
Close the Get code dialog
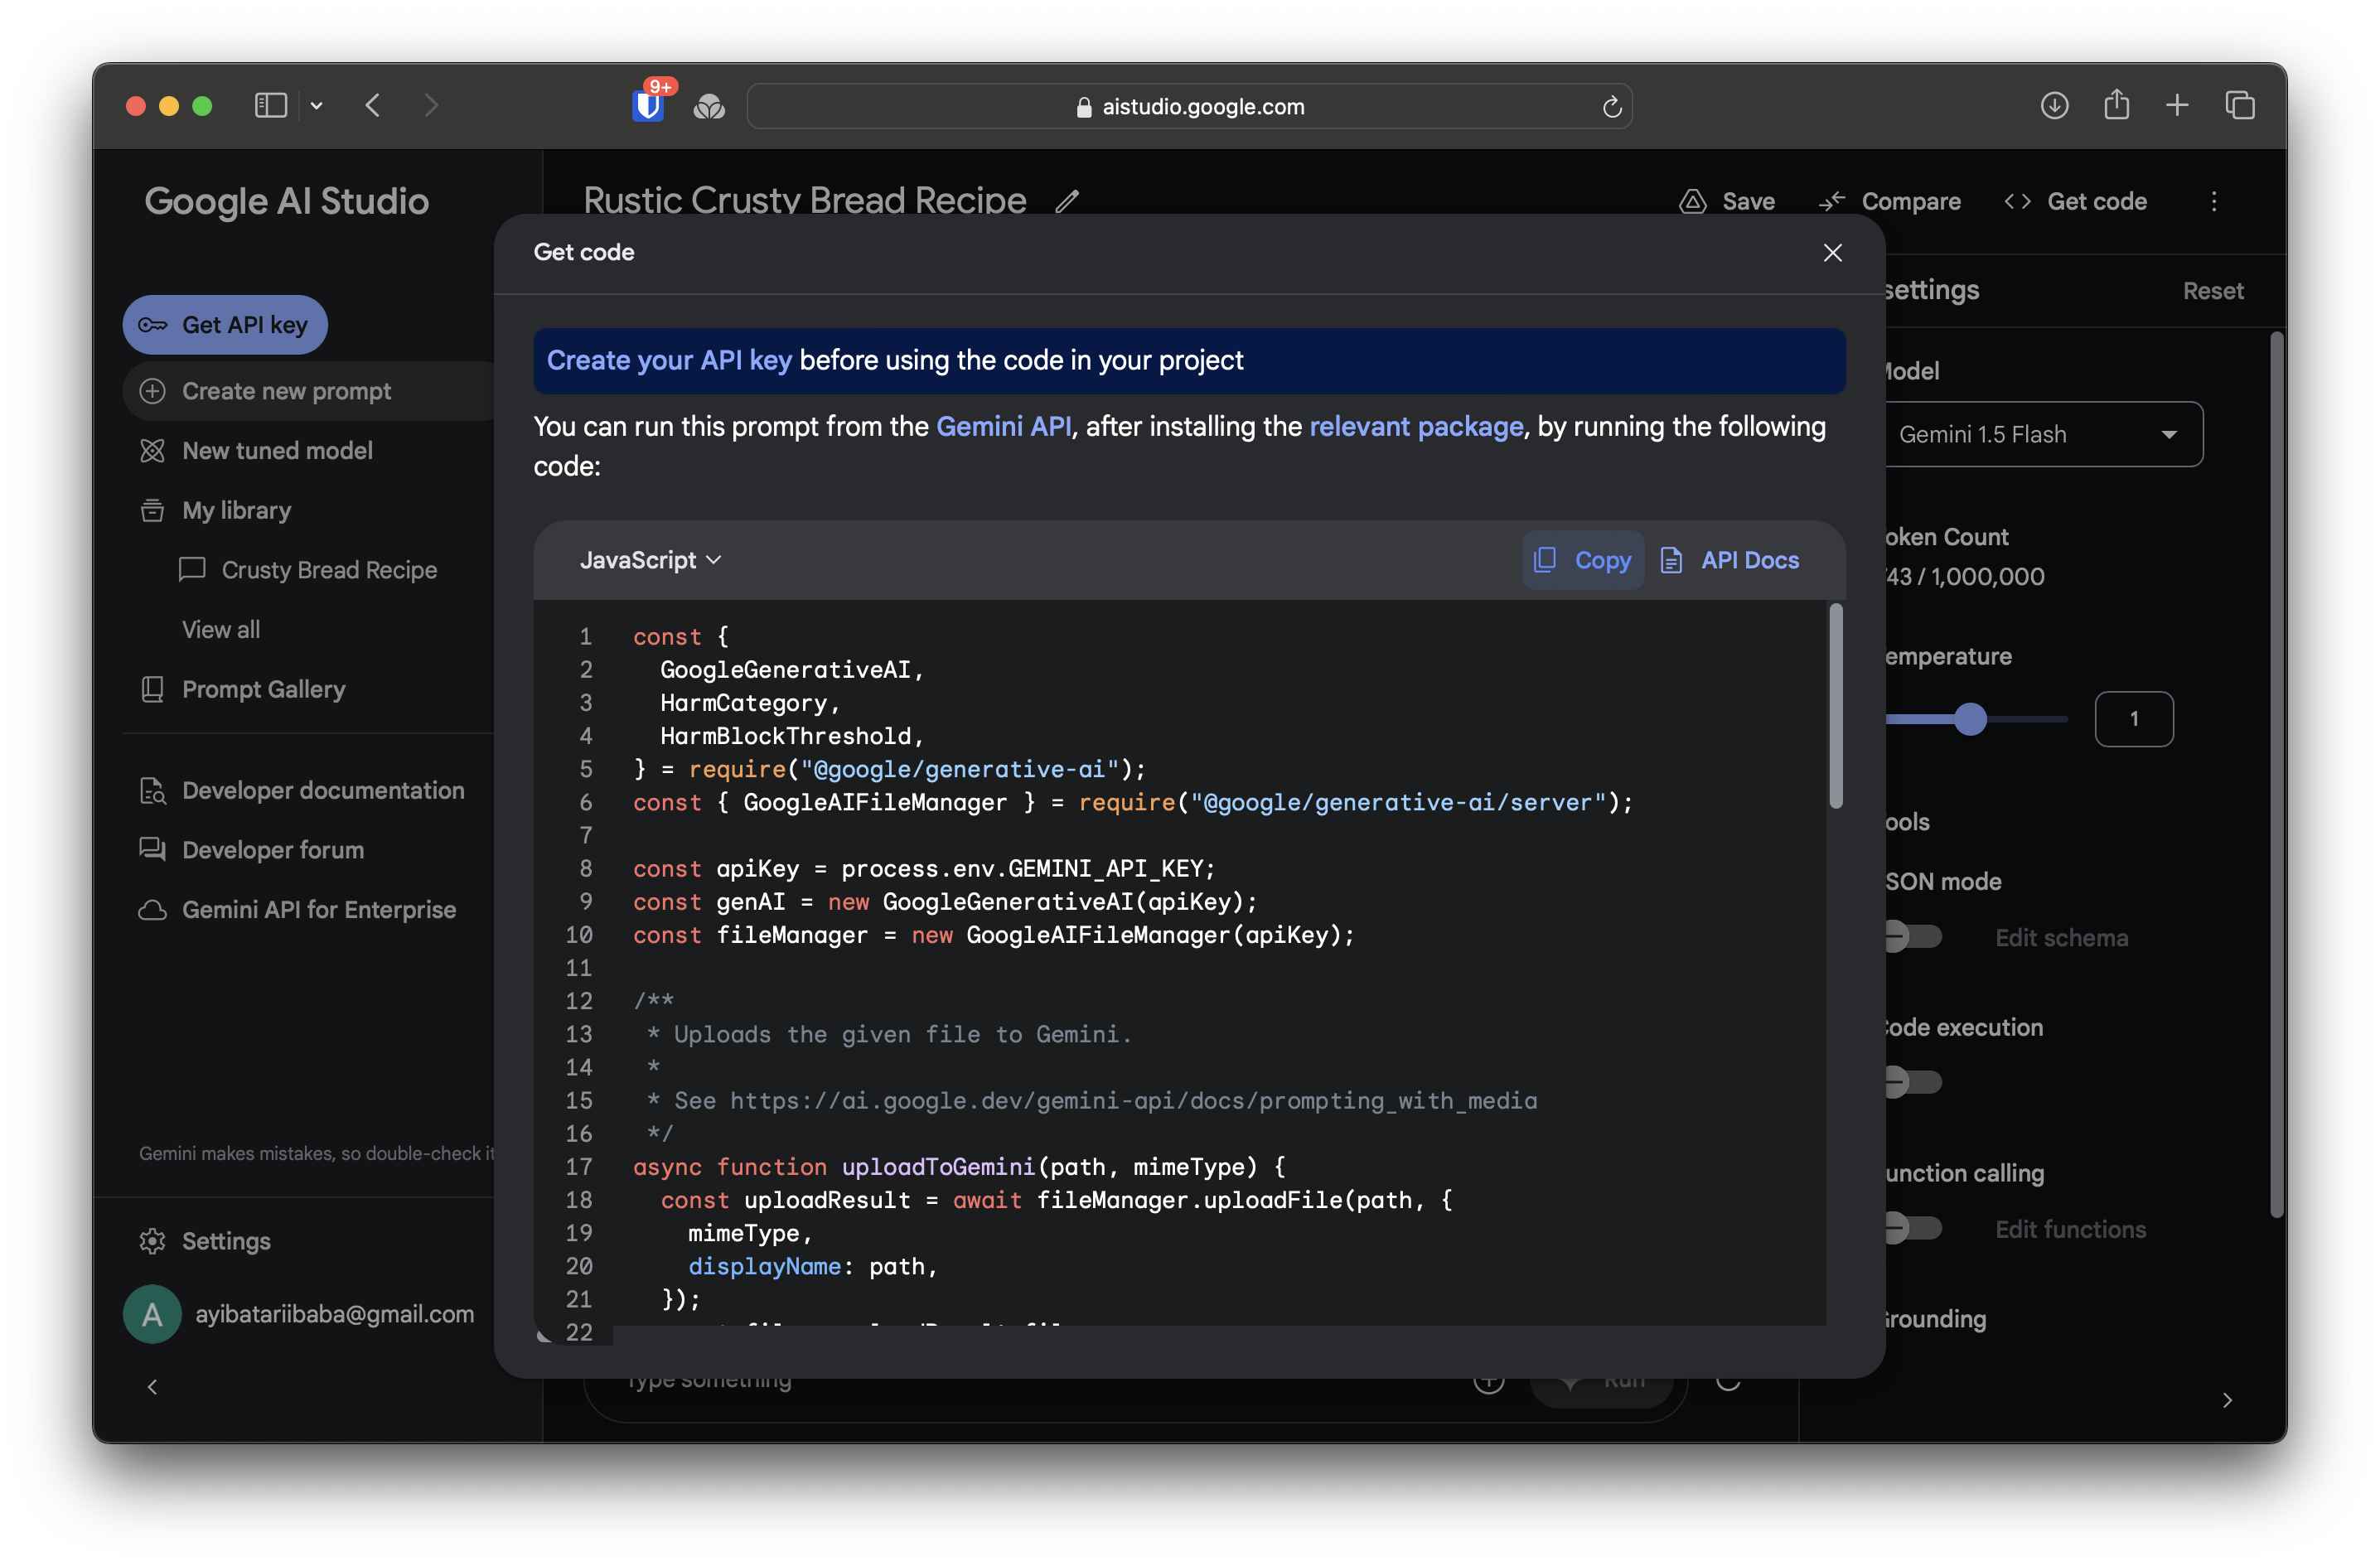click(1832, 253)
